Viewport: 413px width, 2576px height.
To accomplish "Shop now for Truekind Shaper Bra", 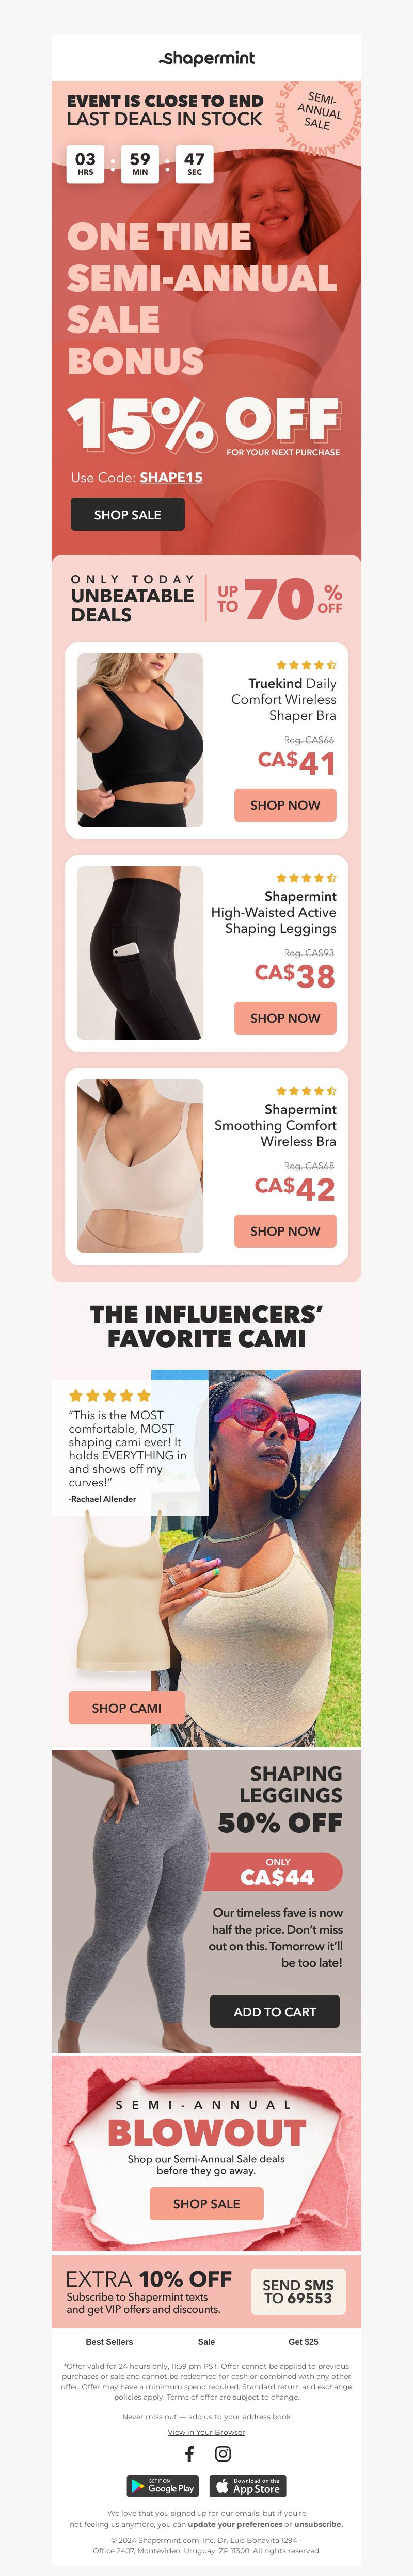I will pyautogui.click(x=285, y=805).
